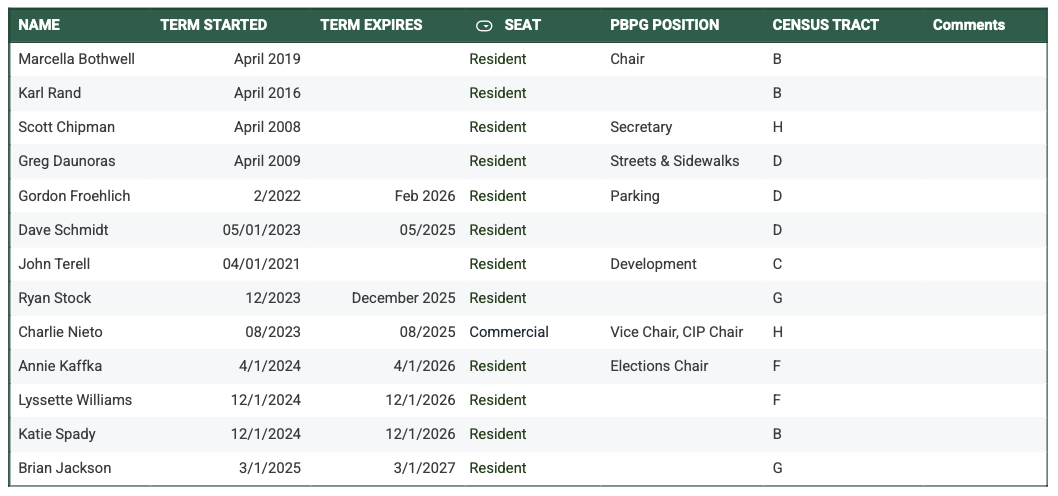Select the Feb 2026 term expires cell
Viewport: 1058px width, 496px height.
(387, 196)
